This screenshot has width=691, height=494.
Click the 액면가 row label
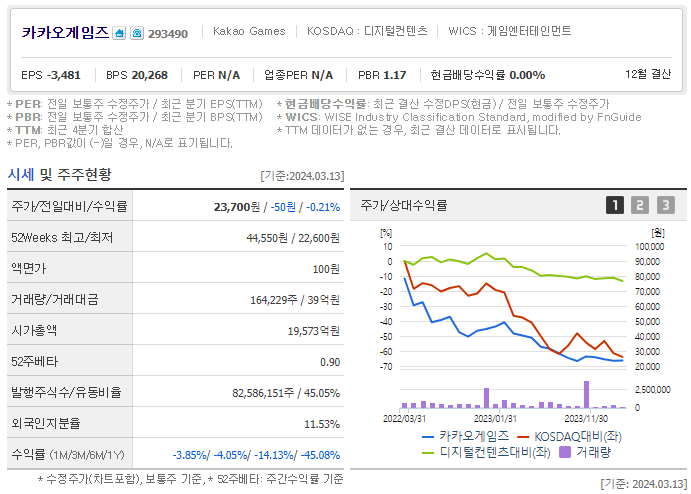[x=29, y=268]
